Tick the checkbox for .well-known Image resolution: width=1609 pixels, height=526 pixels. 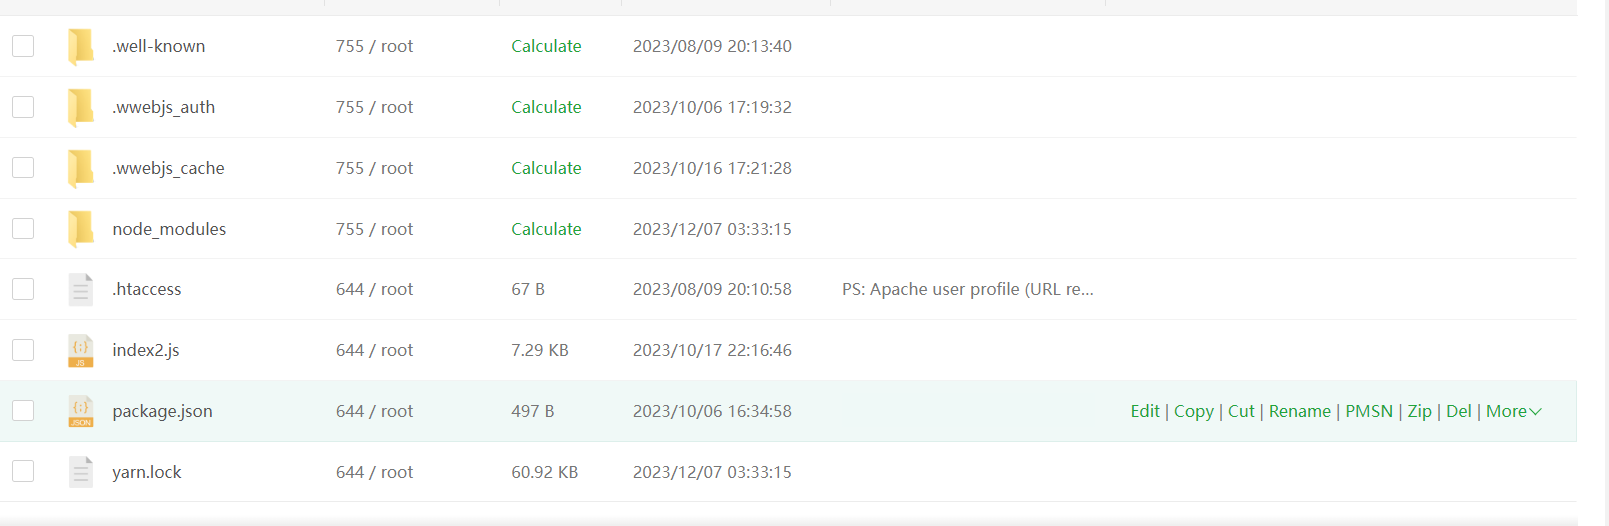click(23, 46)
